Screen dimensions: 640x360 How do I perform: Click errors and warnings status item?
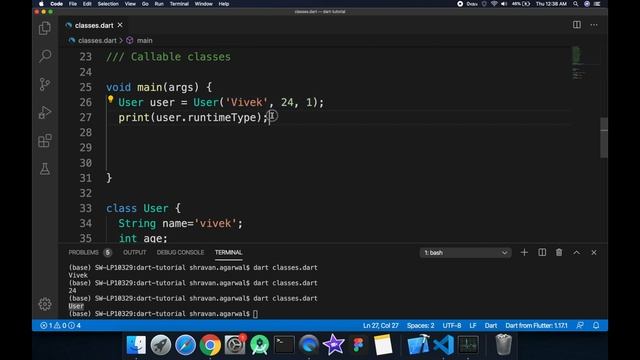click(60, 325)
